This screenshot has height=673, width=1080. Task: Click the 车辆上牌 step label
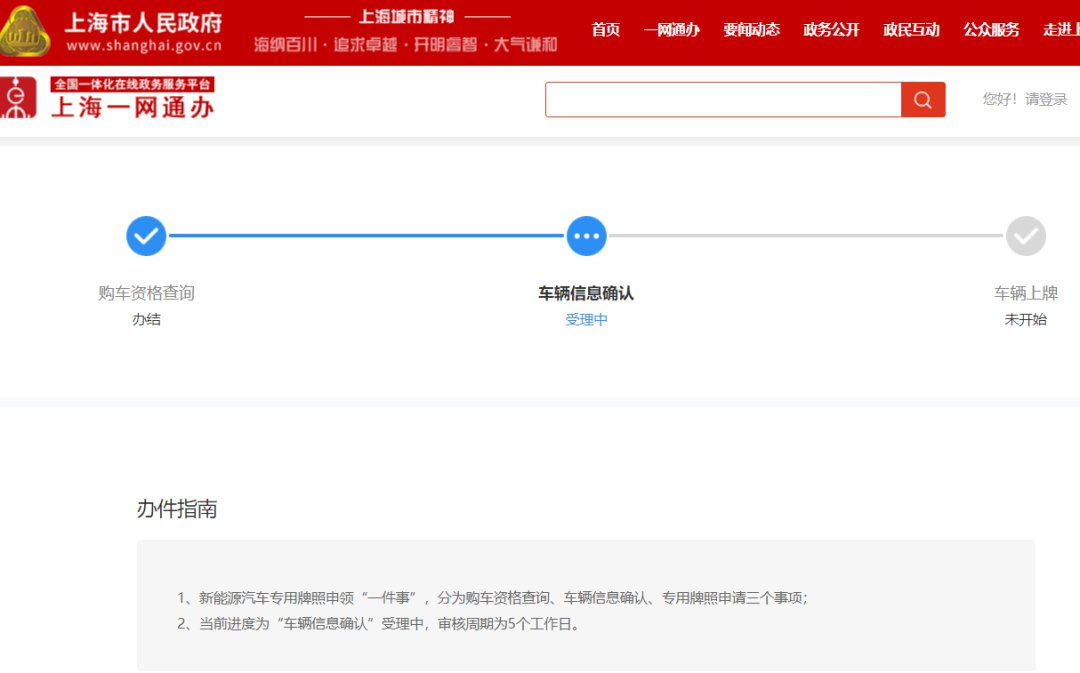[x=1025, y=293]
